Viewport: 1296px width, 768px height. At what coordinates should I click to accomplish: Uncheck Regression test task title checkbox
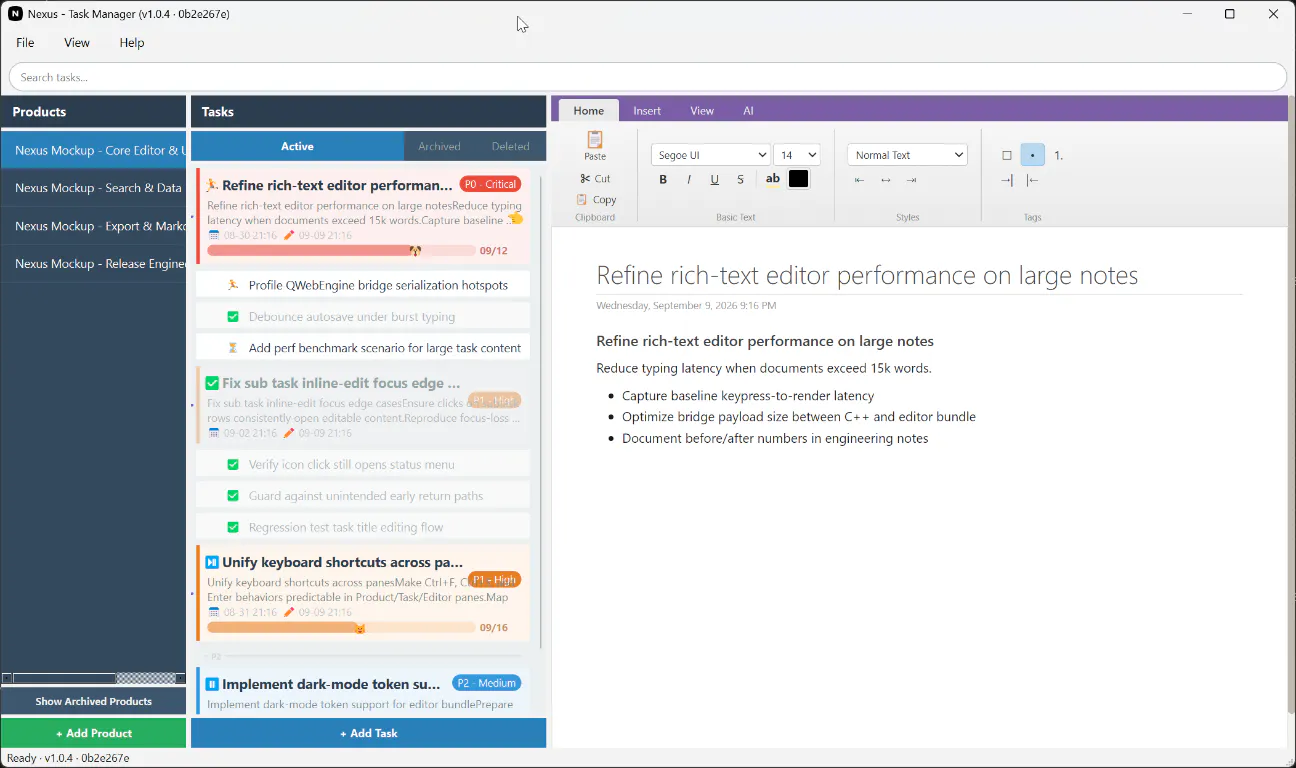tap(233, 527)
